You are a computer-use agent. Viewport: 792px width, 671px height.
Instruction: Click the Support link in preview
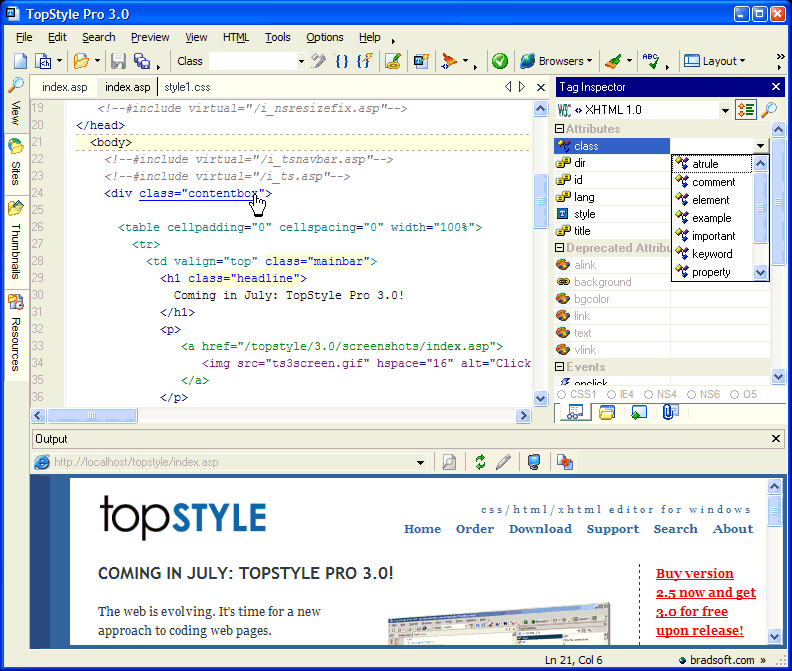[613, 529]
